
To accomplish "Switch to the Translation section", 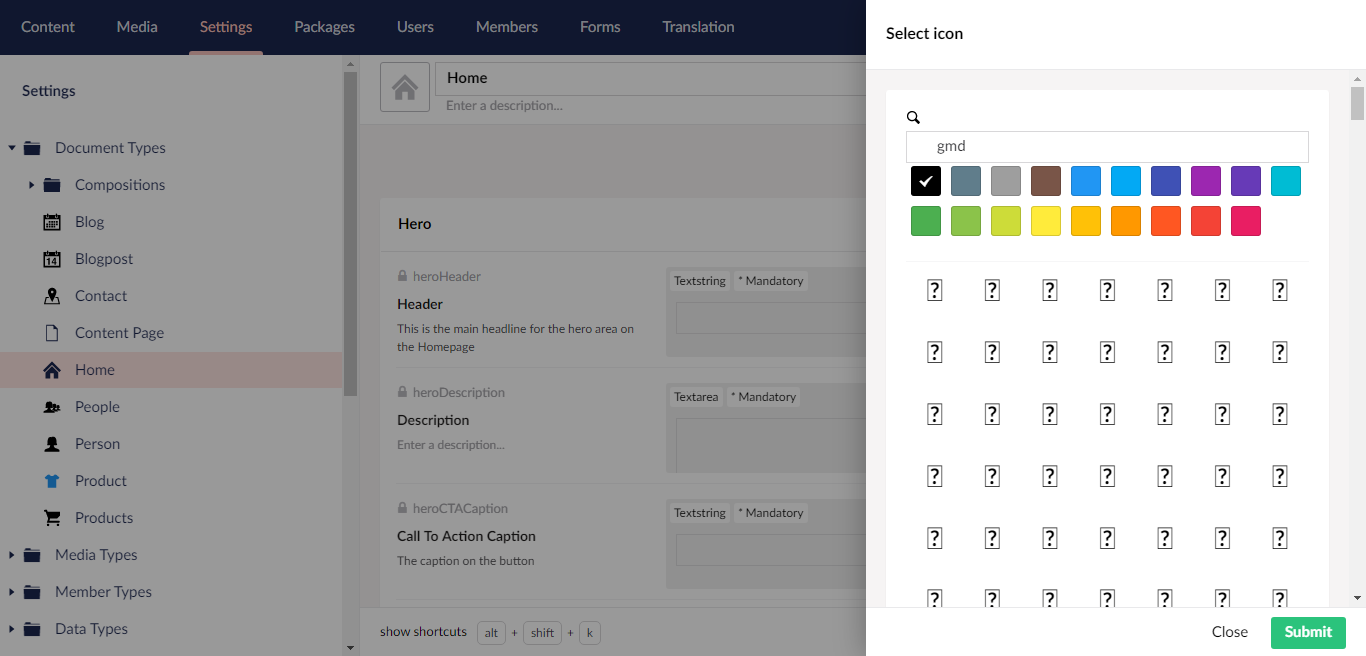I will click(698, 27).
